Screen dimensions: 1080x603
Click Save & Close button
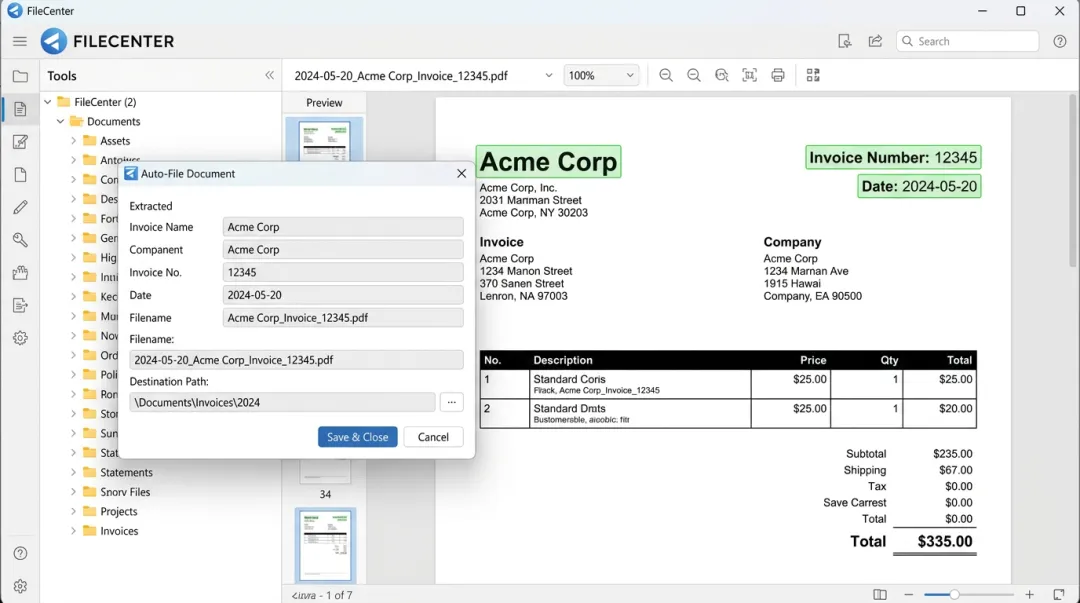pyautogui.click(x=357, y=437)
